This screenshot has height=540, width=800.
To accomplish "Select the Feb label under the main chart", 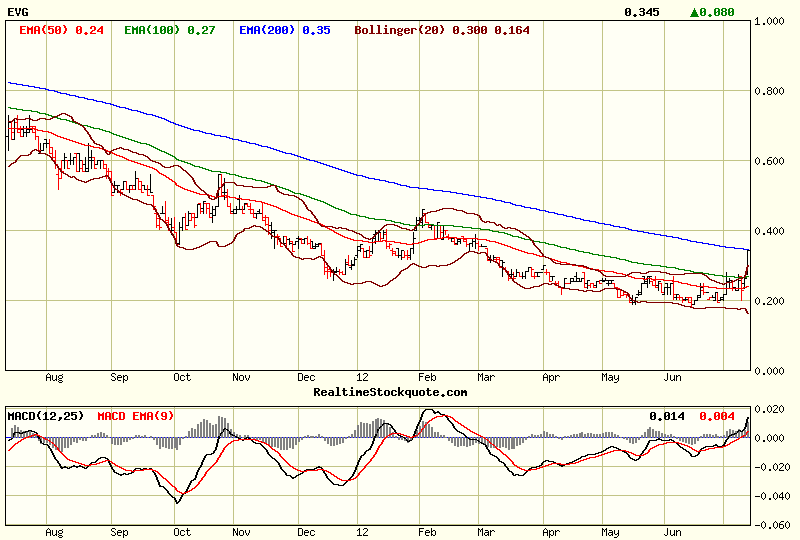I will [x=428, y=378].
